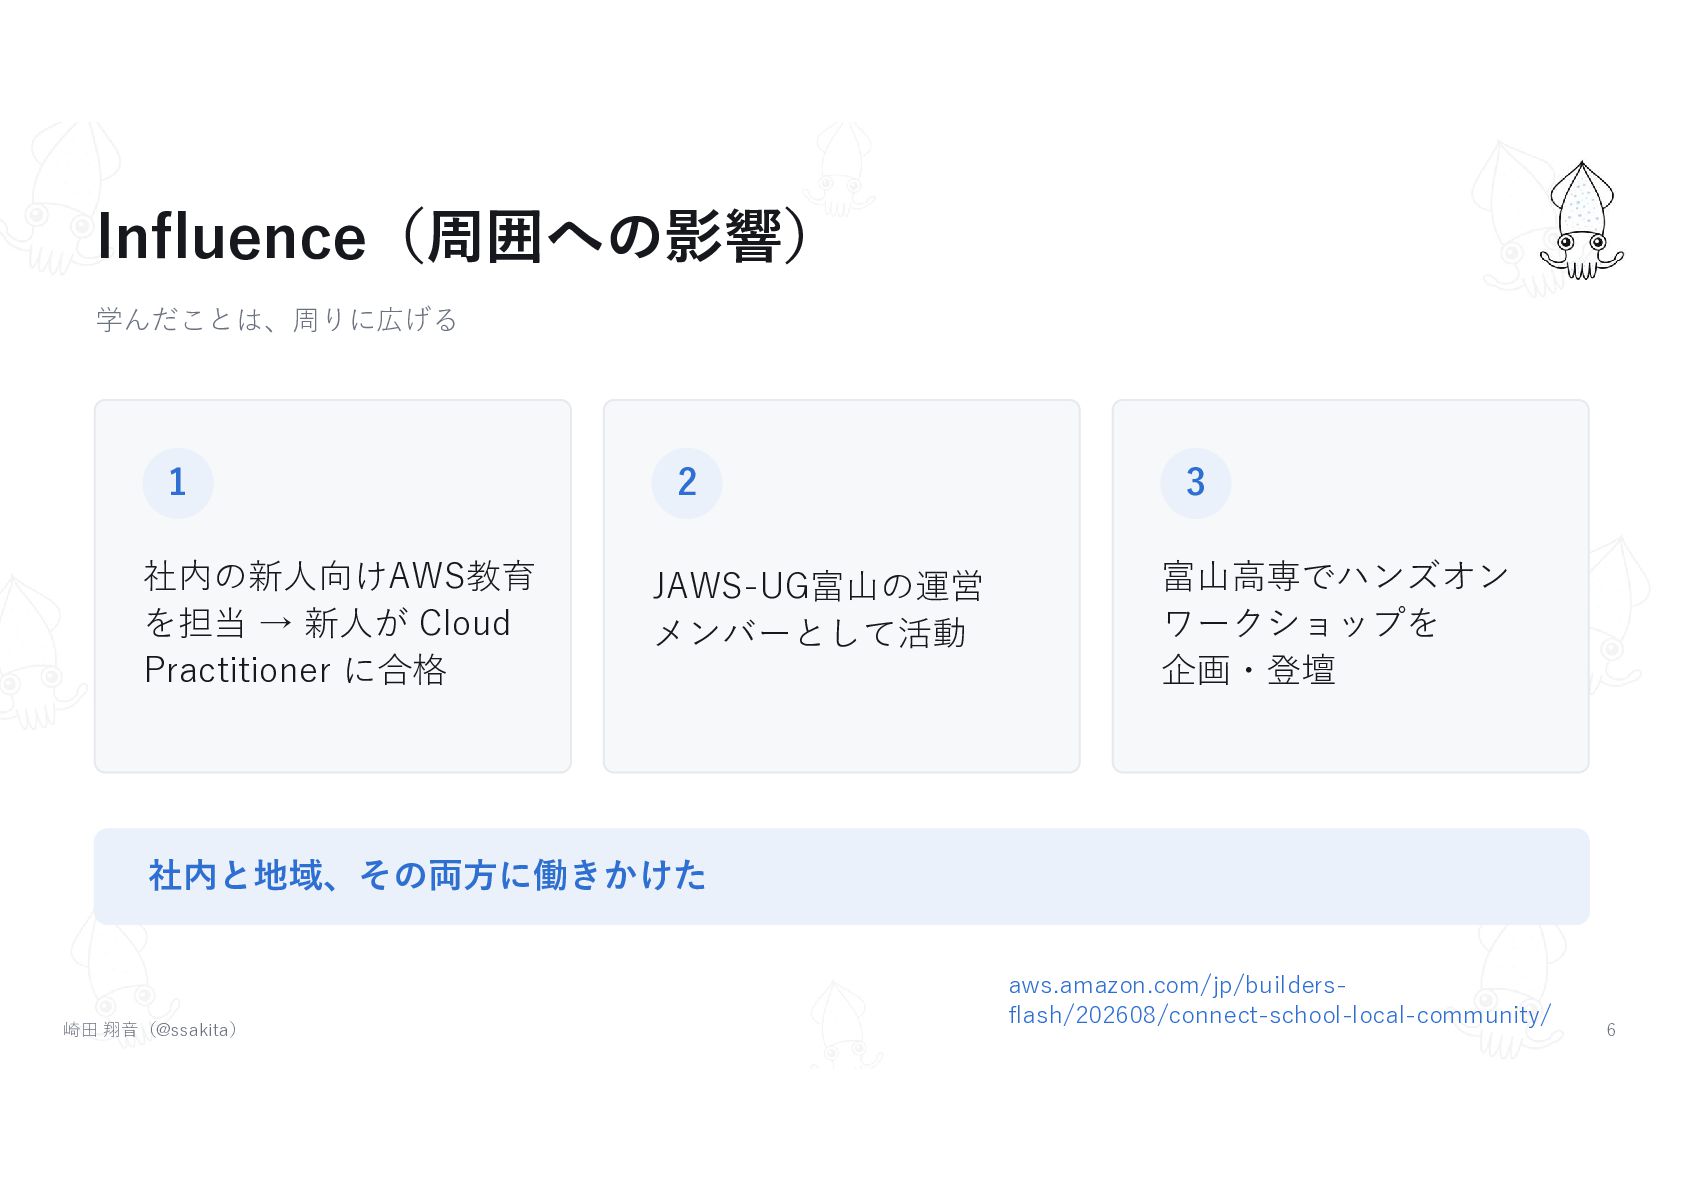
Task: Click the number 3 circle badge
Action: (x=1196, y=483)
